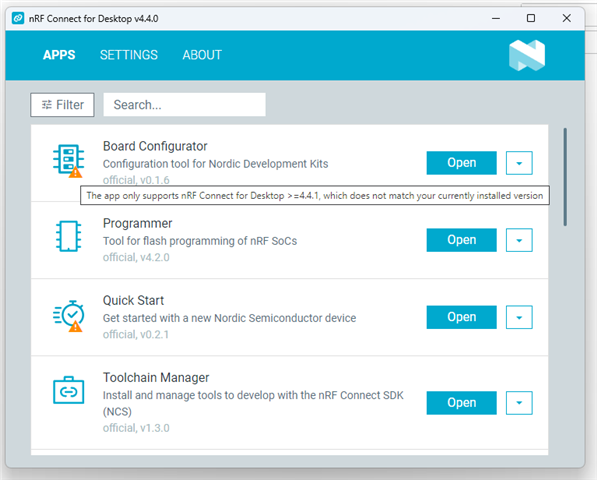Expand Programmer options dropdown arrow
This screenshot has height=480, width=597.
coord(519,240)
